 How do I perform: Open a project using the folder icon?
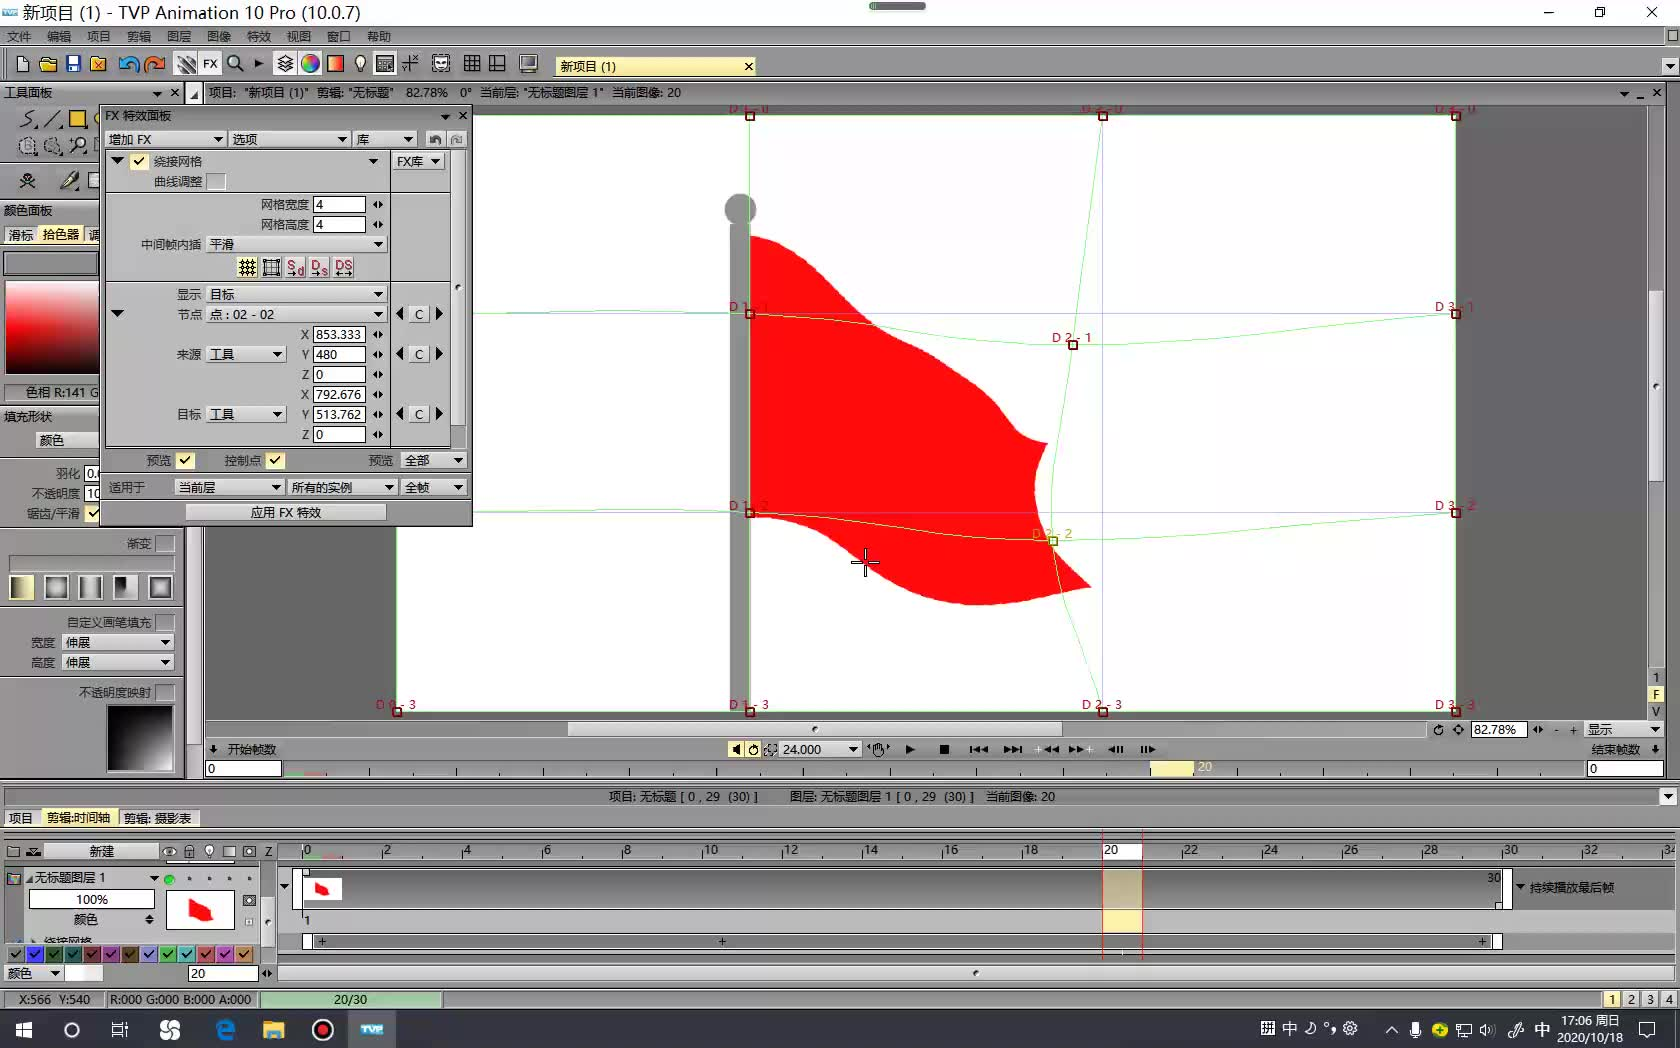pos(48,64)
